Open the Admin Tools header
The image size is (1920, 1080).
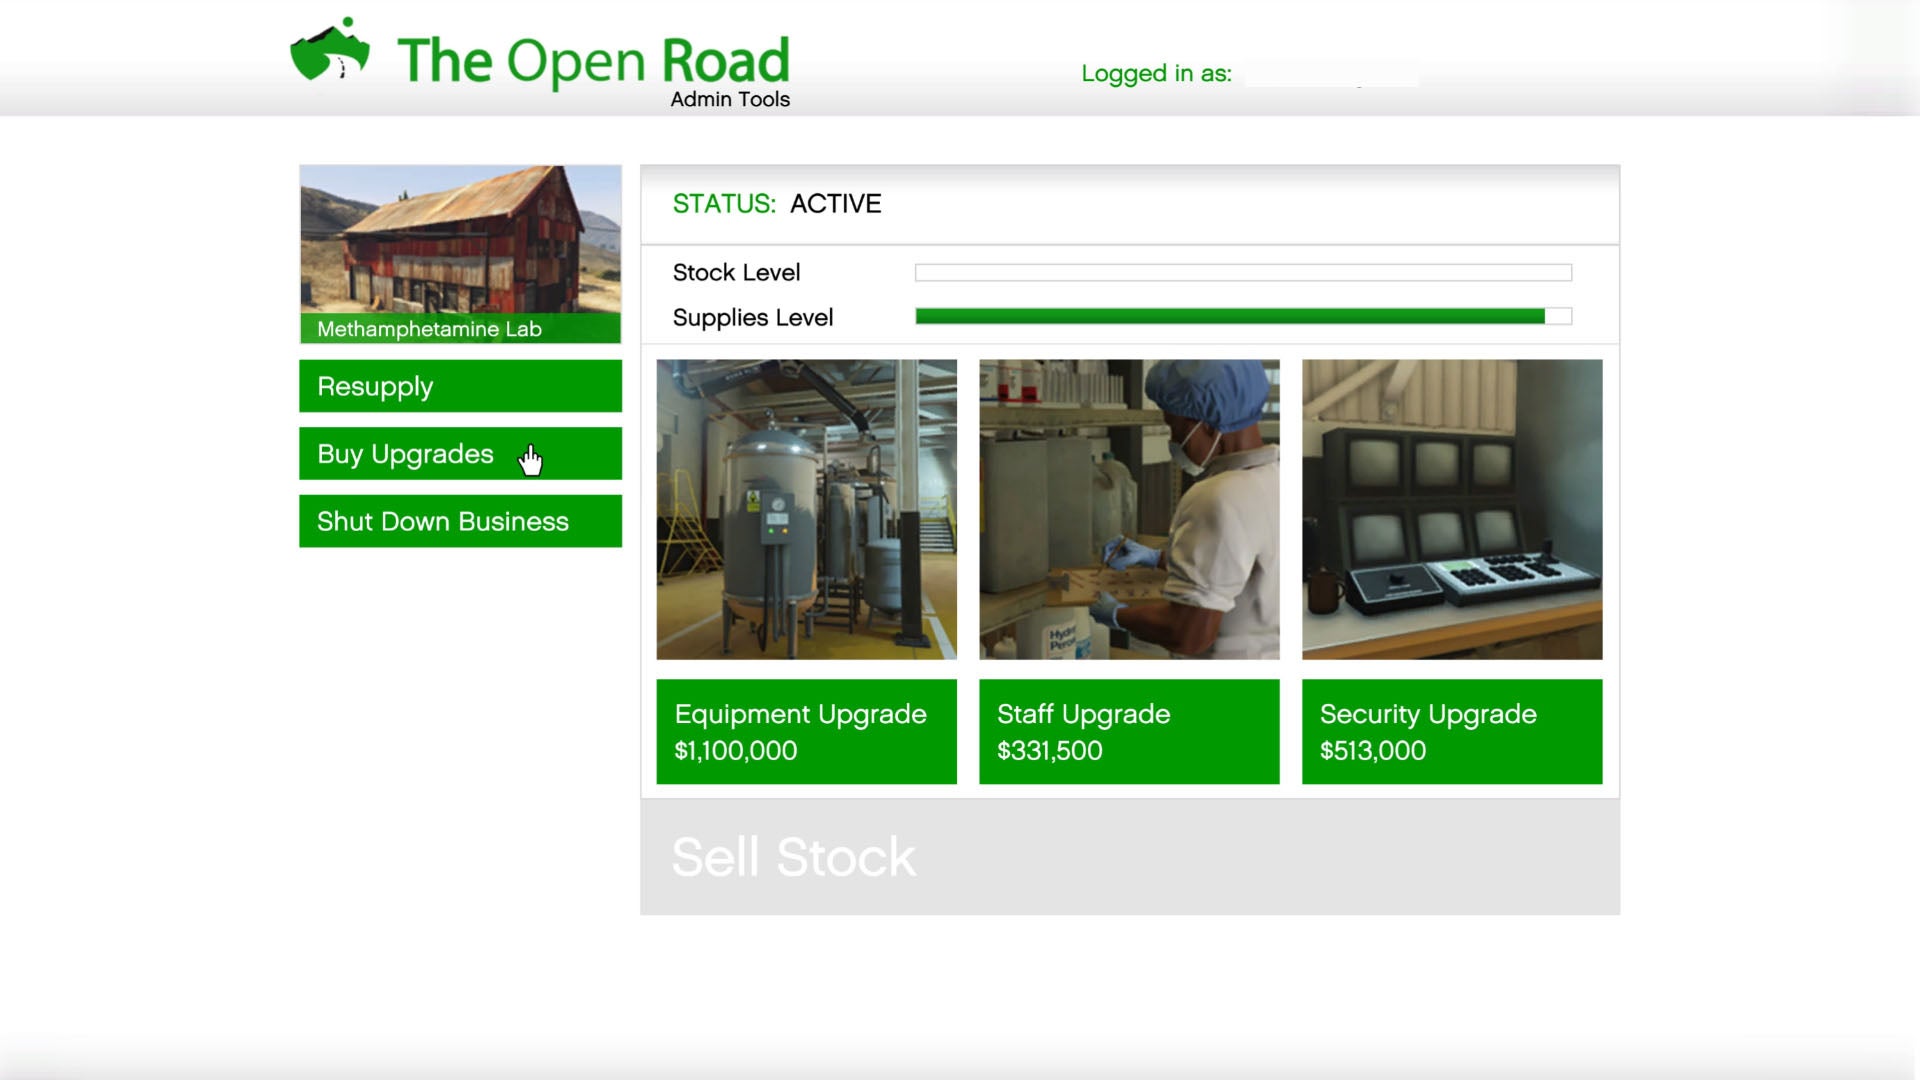(728, 99)
